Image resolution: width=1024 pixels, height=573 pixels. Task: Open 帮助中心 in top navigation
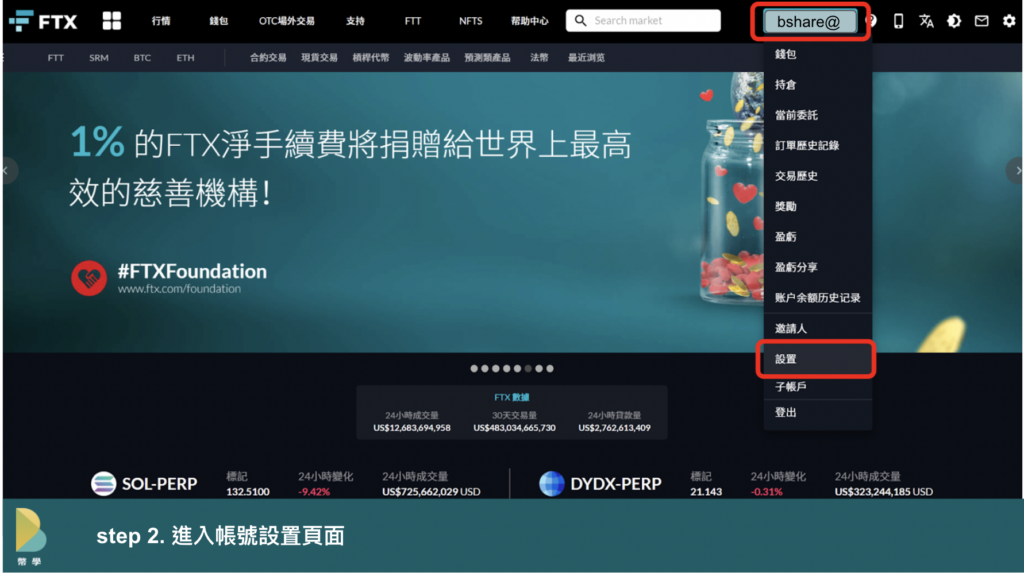pos(530,21)
